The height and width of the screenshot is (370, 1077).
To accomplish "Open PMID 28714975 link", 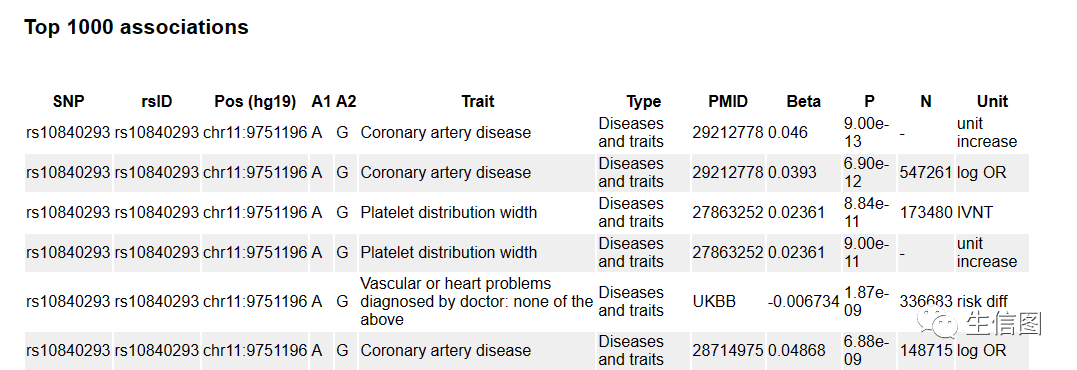I will pyautogui.click(x=727, y=351).
